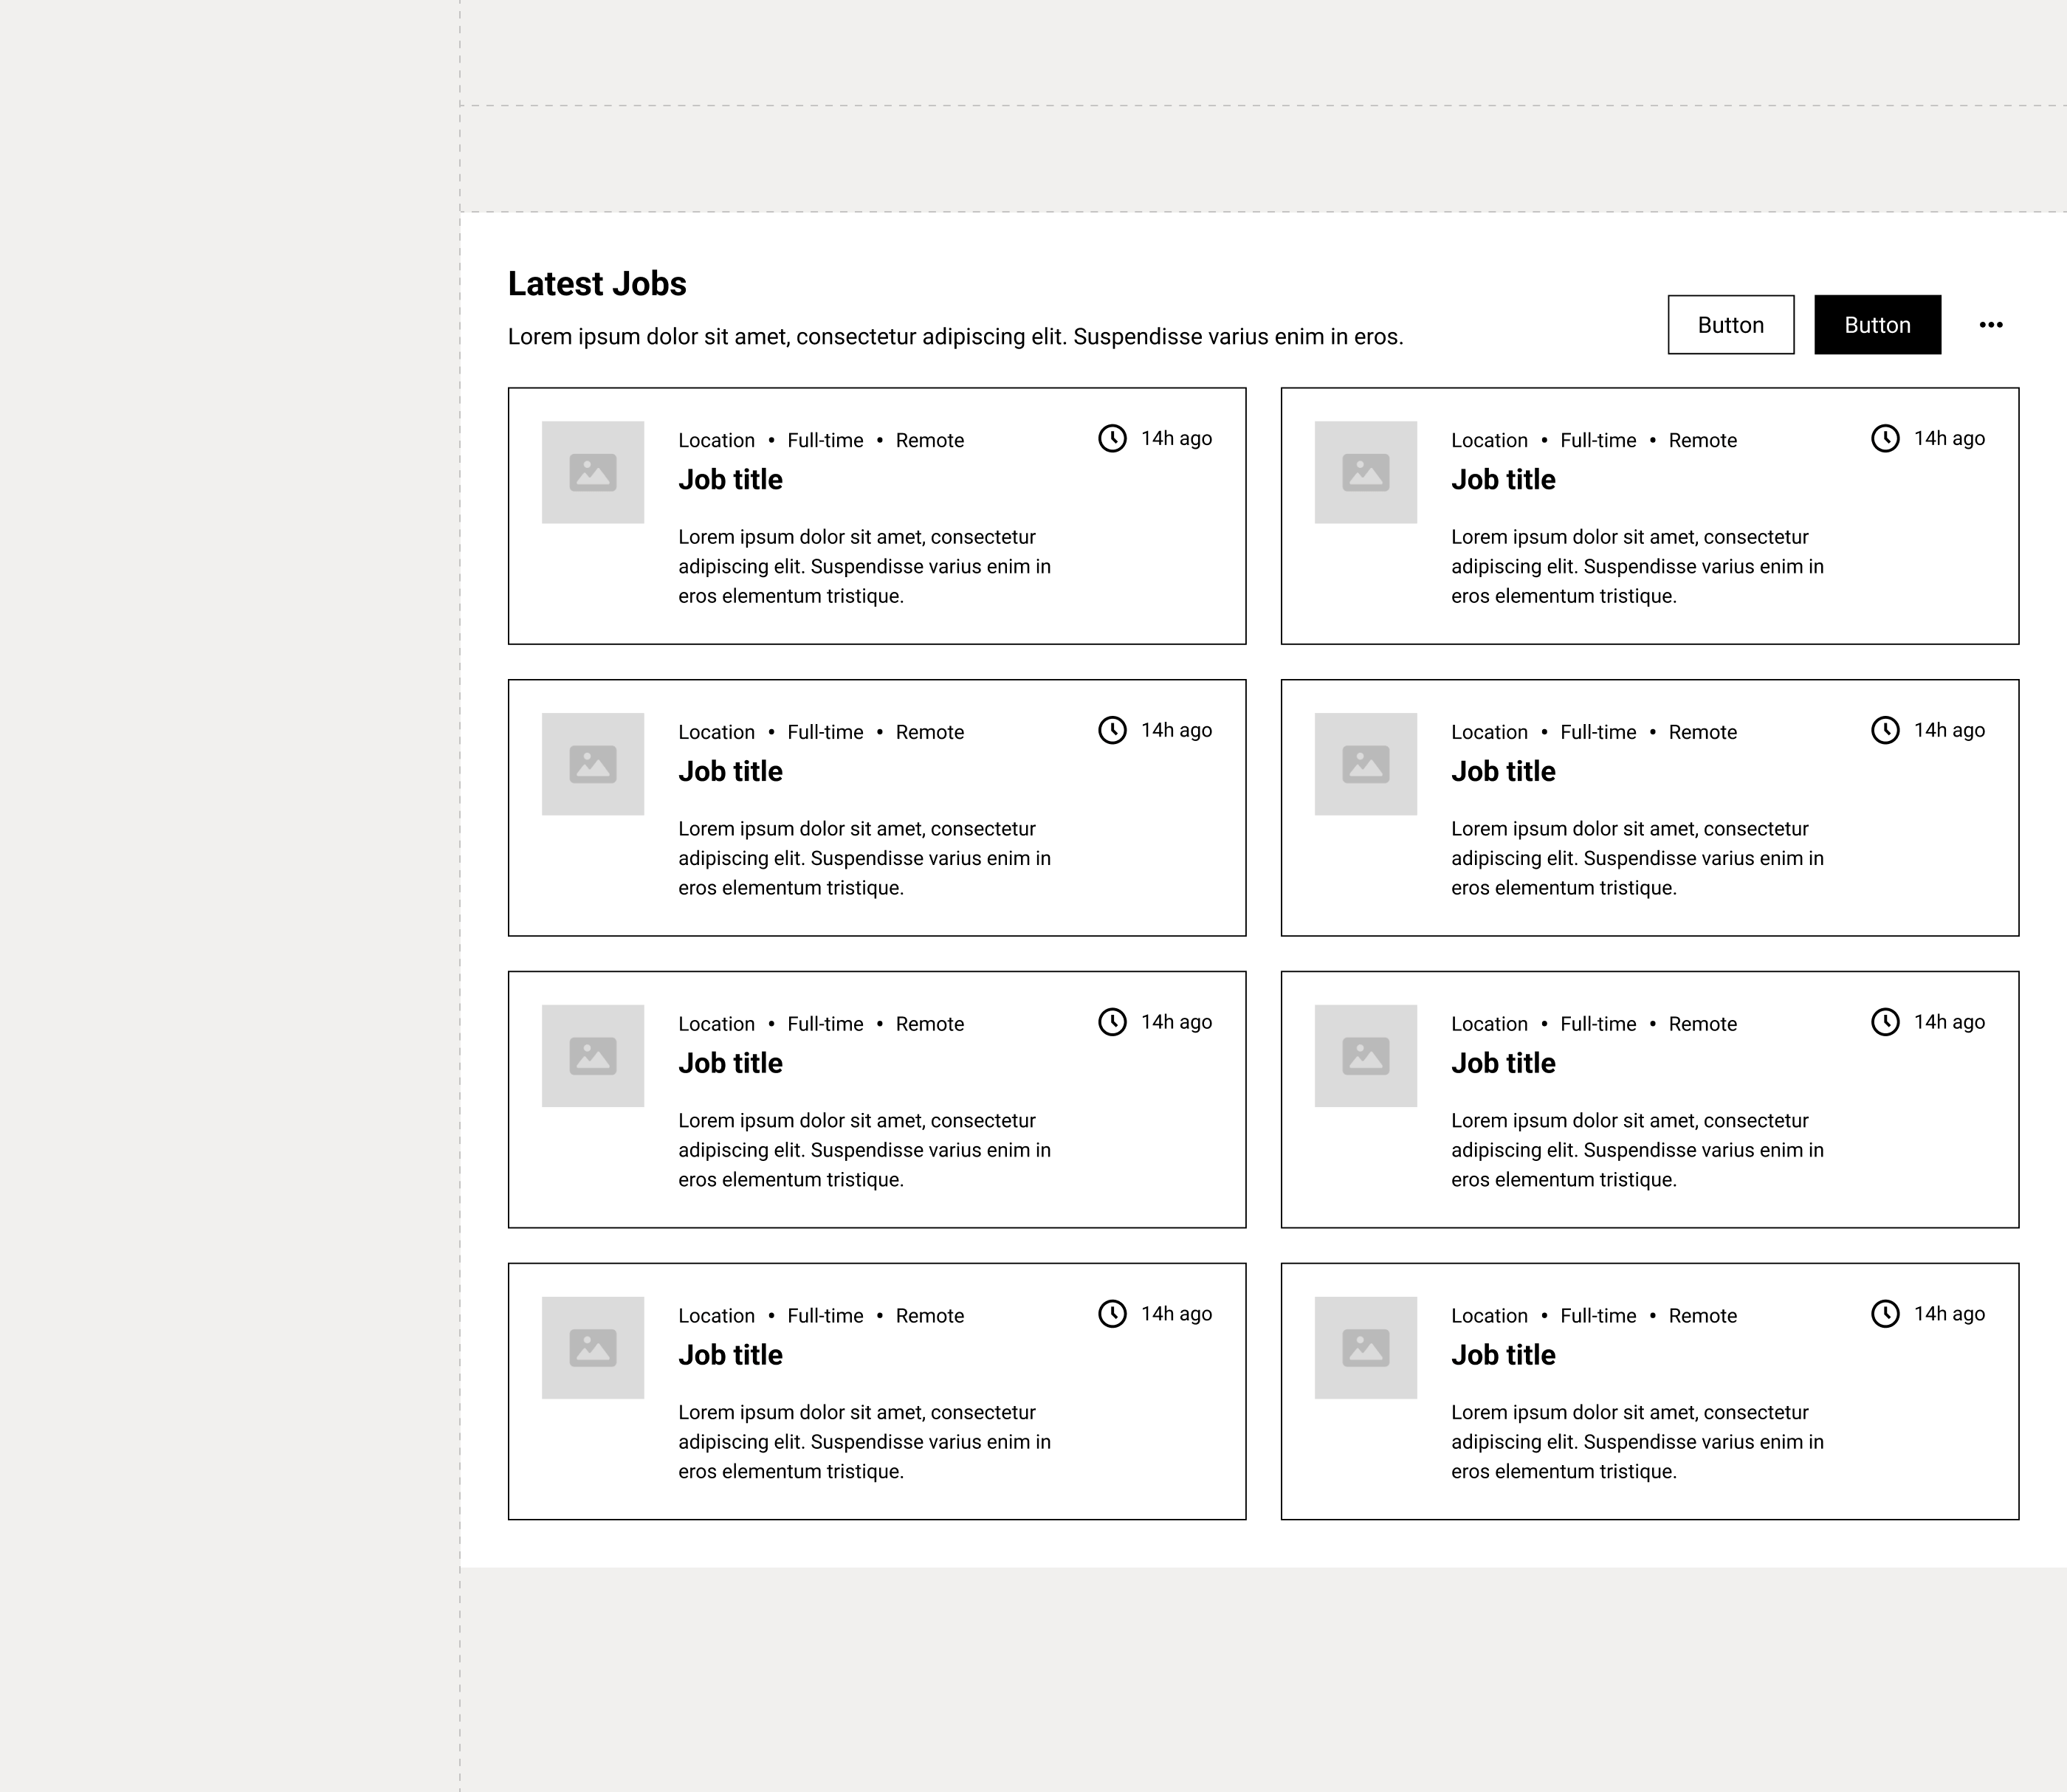The width and height of the screenshot is (2067, 1792).
Task: Click the white outlined Button
Action: [1731, 325]
